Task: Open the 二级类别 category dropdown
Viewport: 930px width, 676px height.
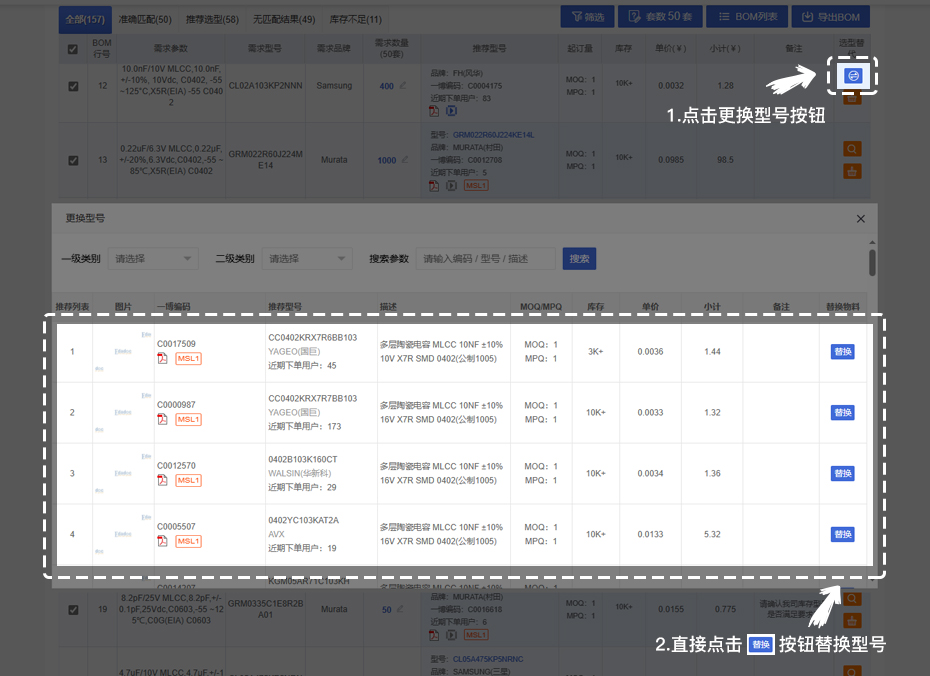Action: 307,258
